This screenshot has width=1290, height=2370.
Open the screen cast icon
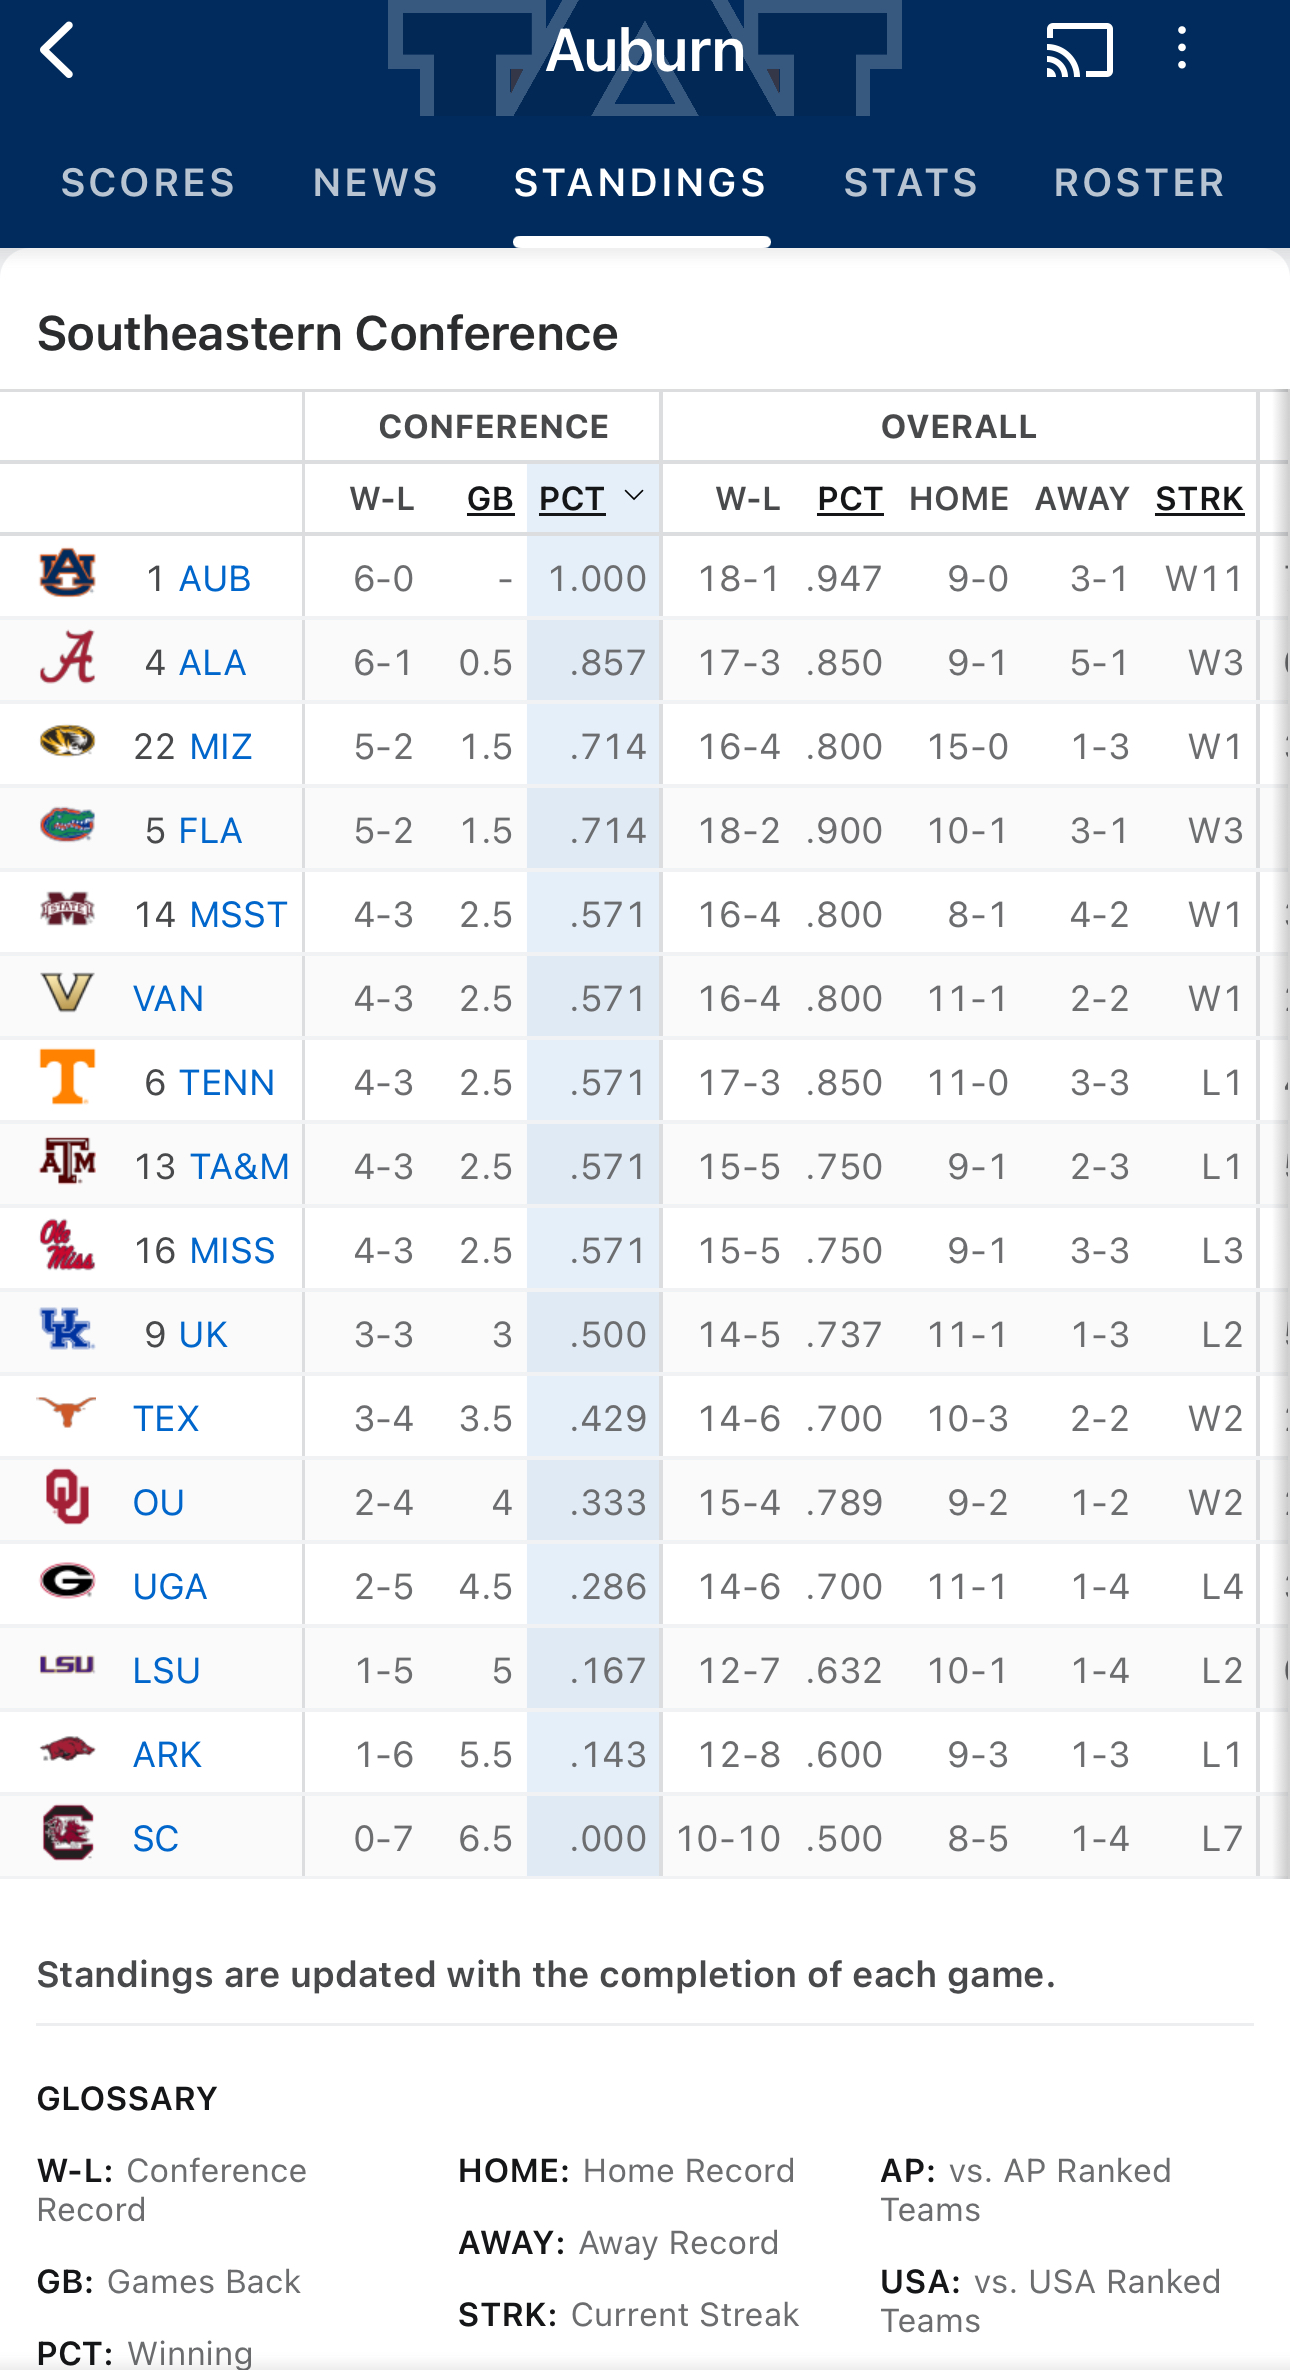pos(1079,50)
